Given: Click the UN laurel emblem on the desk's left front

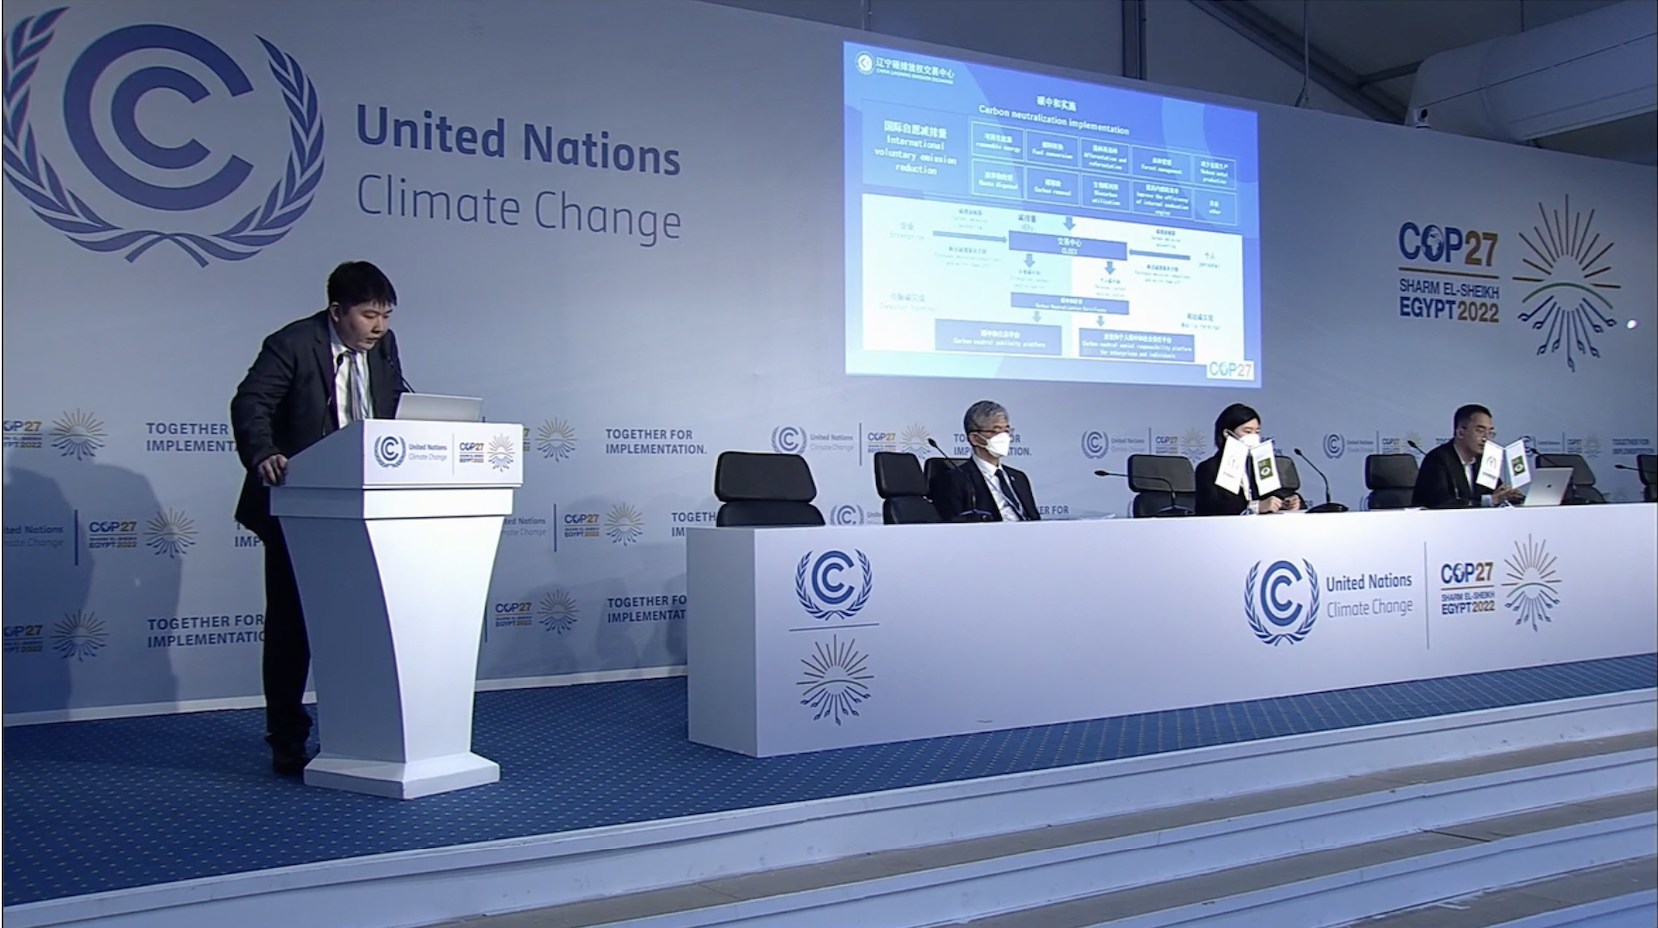Looking at the screenshot, I should tap(833, 584).
